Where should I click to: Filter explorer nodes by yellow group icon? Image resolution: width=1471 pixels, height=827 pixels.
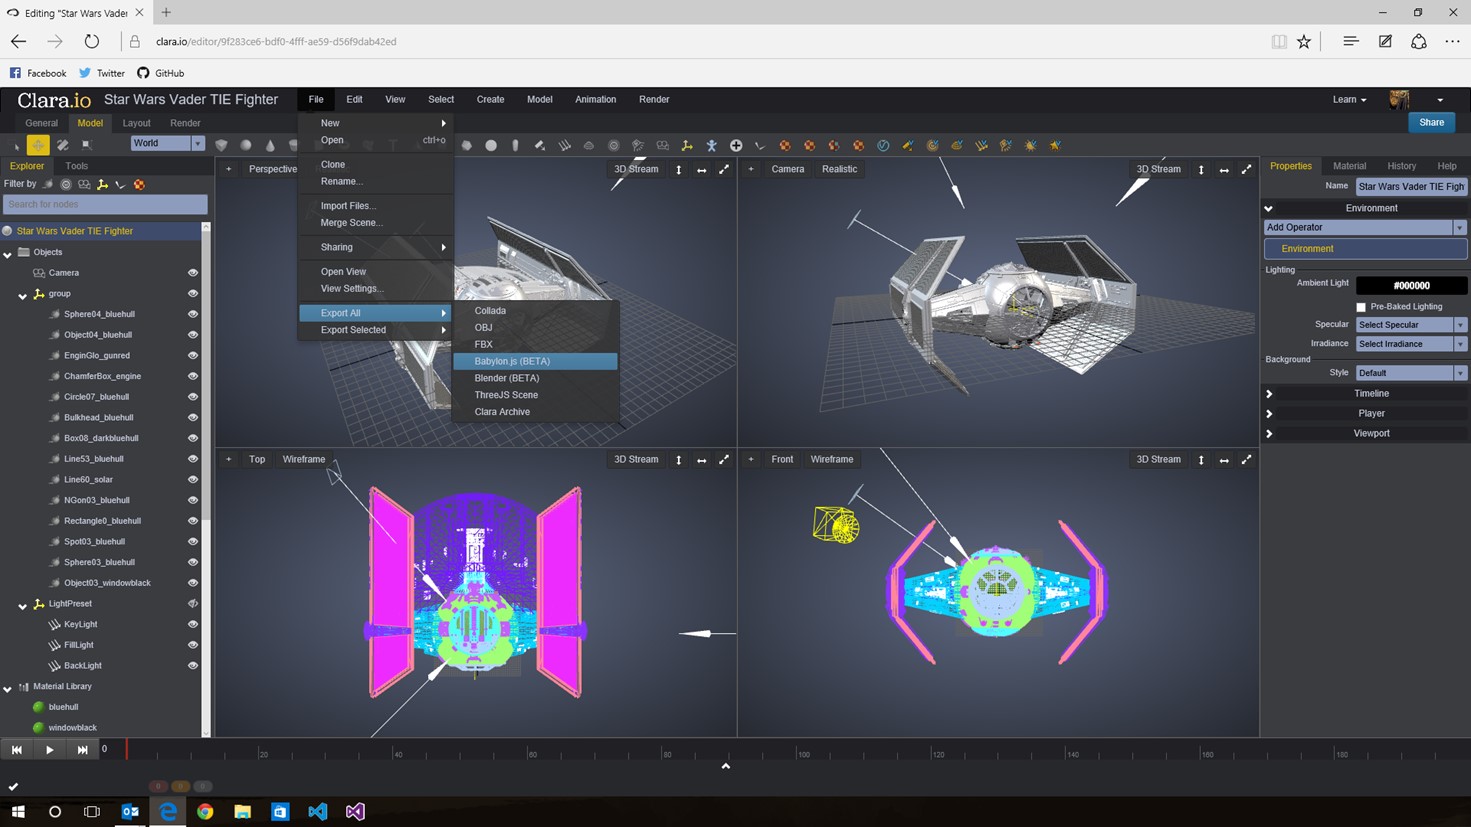click(102, 184)
